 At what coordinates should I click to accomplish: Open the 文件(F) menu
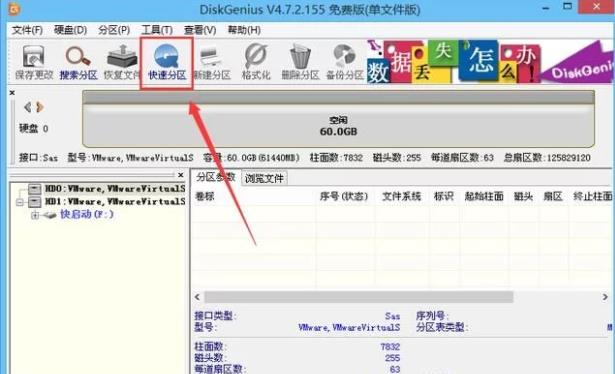coord(27,30)
